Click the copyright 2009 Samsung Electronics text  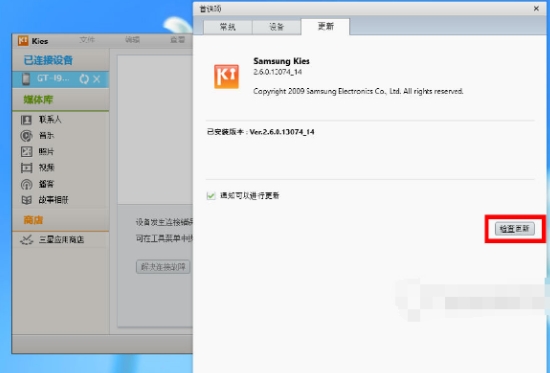coord(358,91)
